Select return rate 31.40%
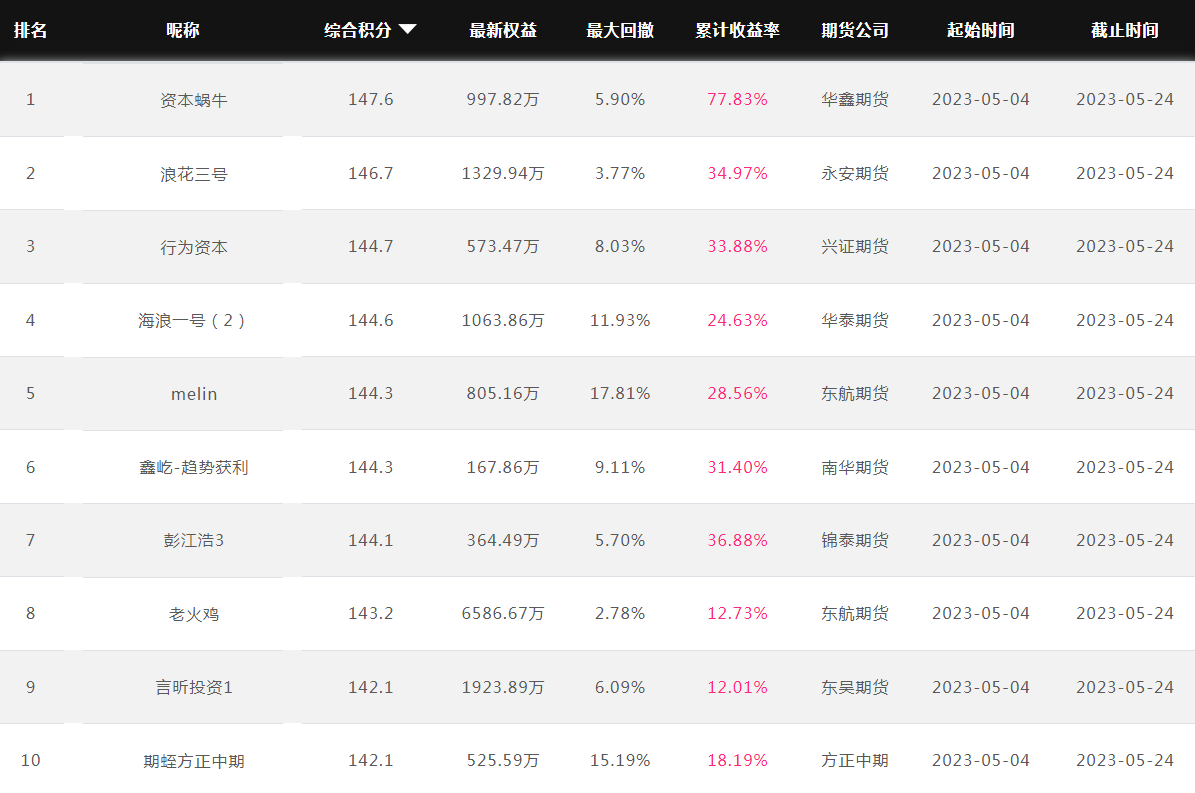This screenshot has width=1195, height=793. tap(738, 467)
